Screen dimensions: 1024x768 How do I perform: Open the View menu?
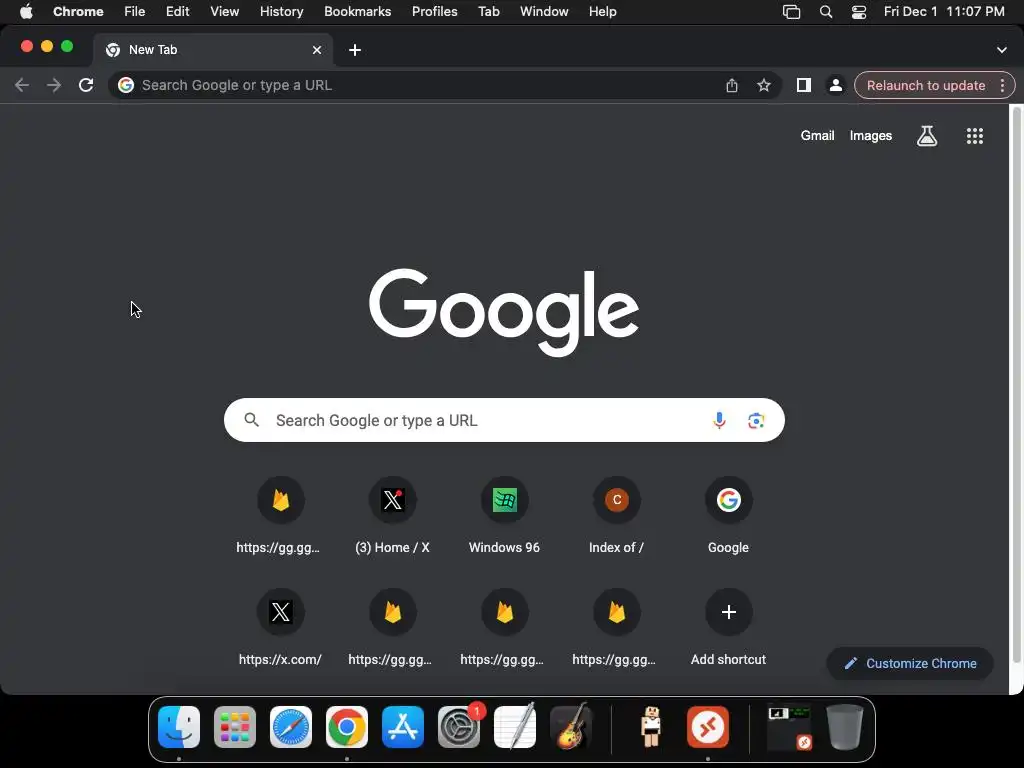pyautogui.click(x=225, y=12)
